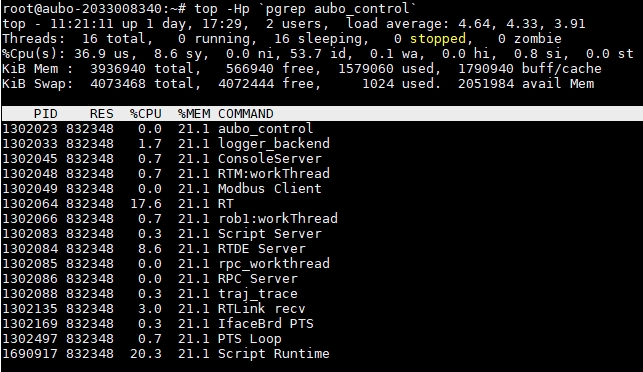
Task: Click the 4073468 swap total value
Action: click(x=117, y=84)
